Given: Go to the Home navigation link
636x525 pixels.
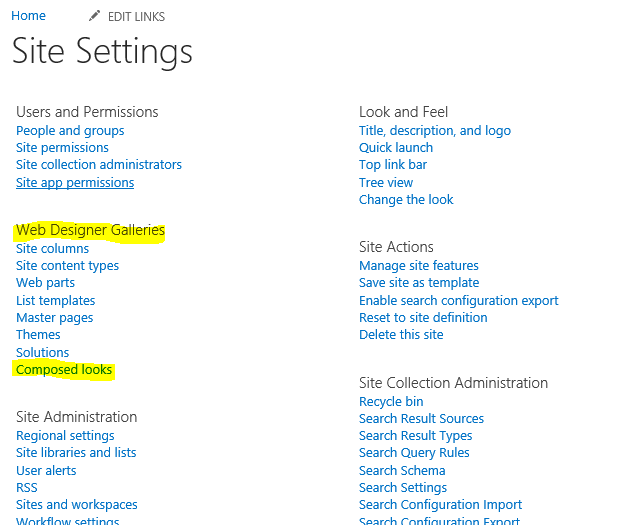Looking at the screenshot, I should (28, 16).
